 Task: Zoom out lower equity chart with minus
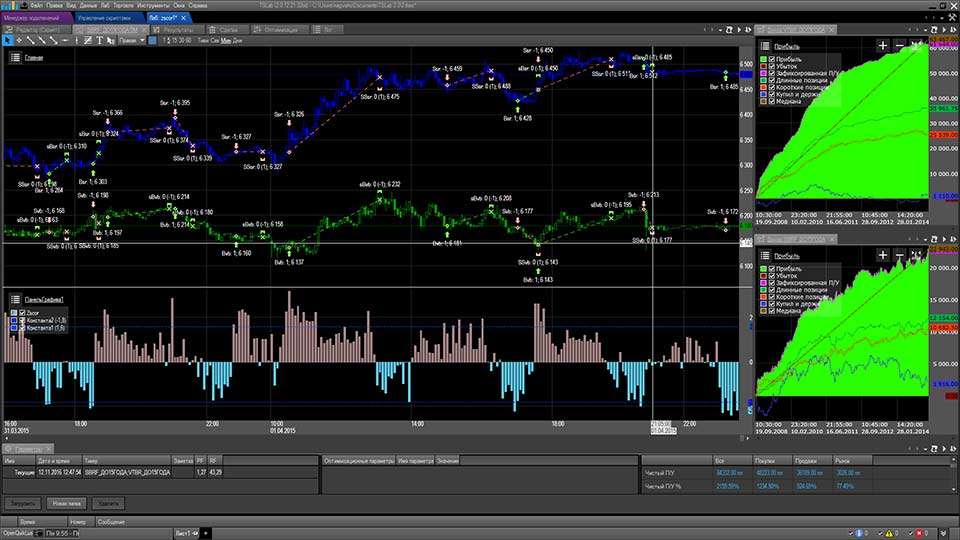click(x=899, y=255)
